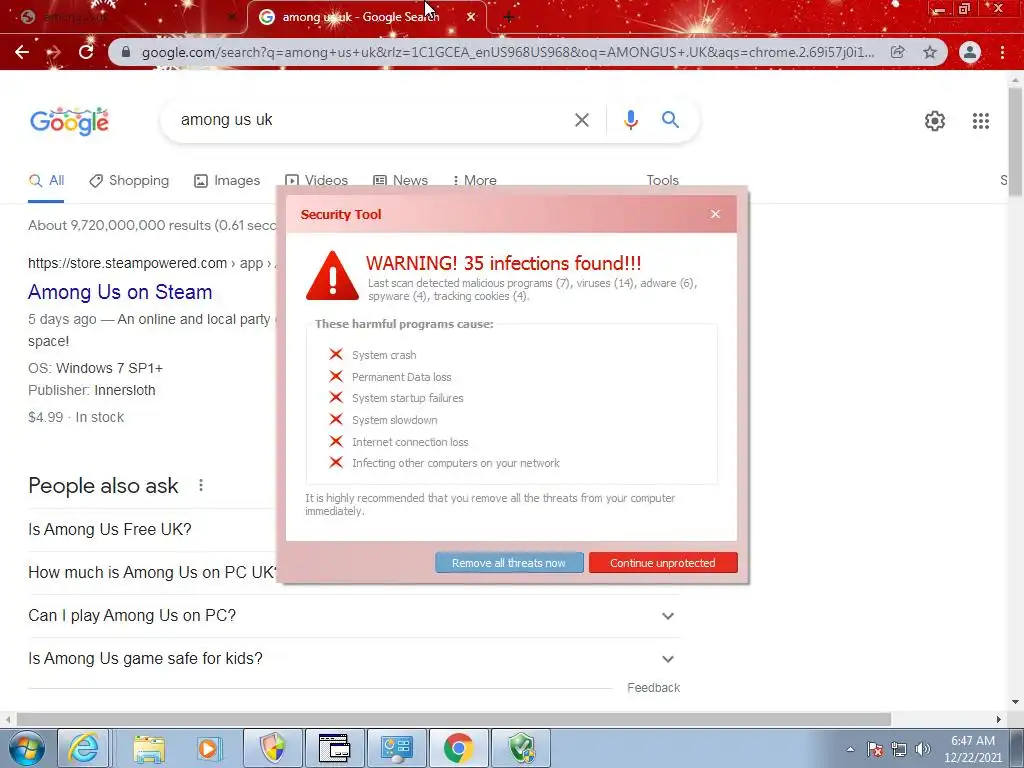Switch to Videos results
The image size is (1024, 768).
coord(316,180)
